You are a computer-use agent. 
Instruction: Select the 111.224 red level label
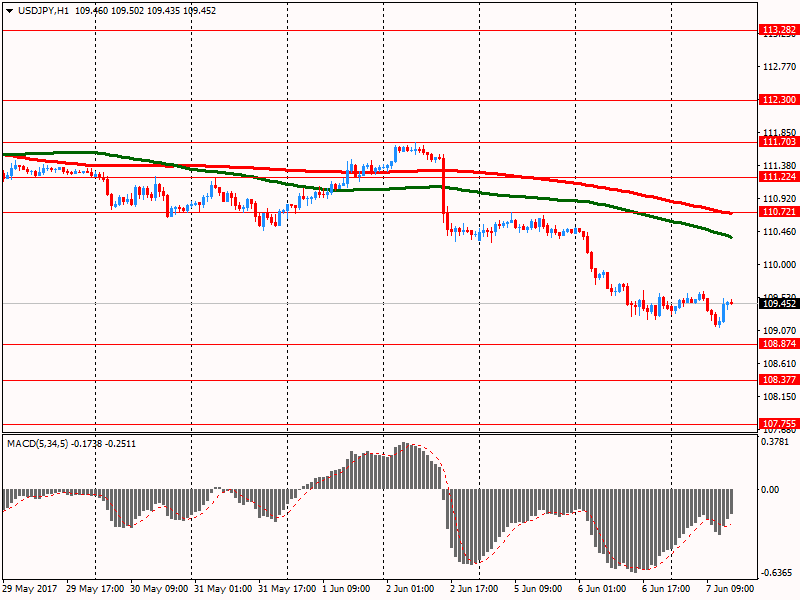pos(779,177)
